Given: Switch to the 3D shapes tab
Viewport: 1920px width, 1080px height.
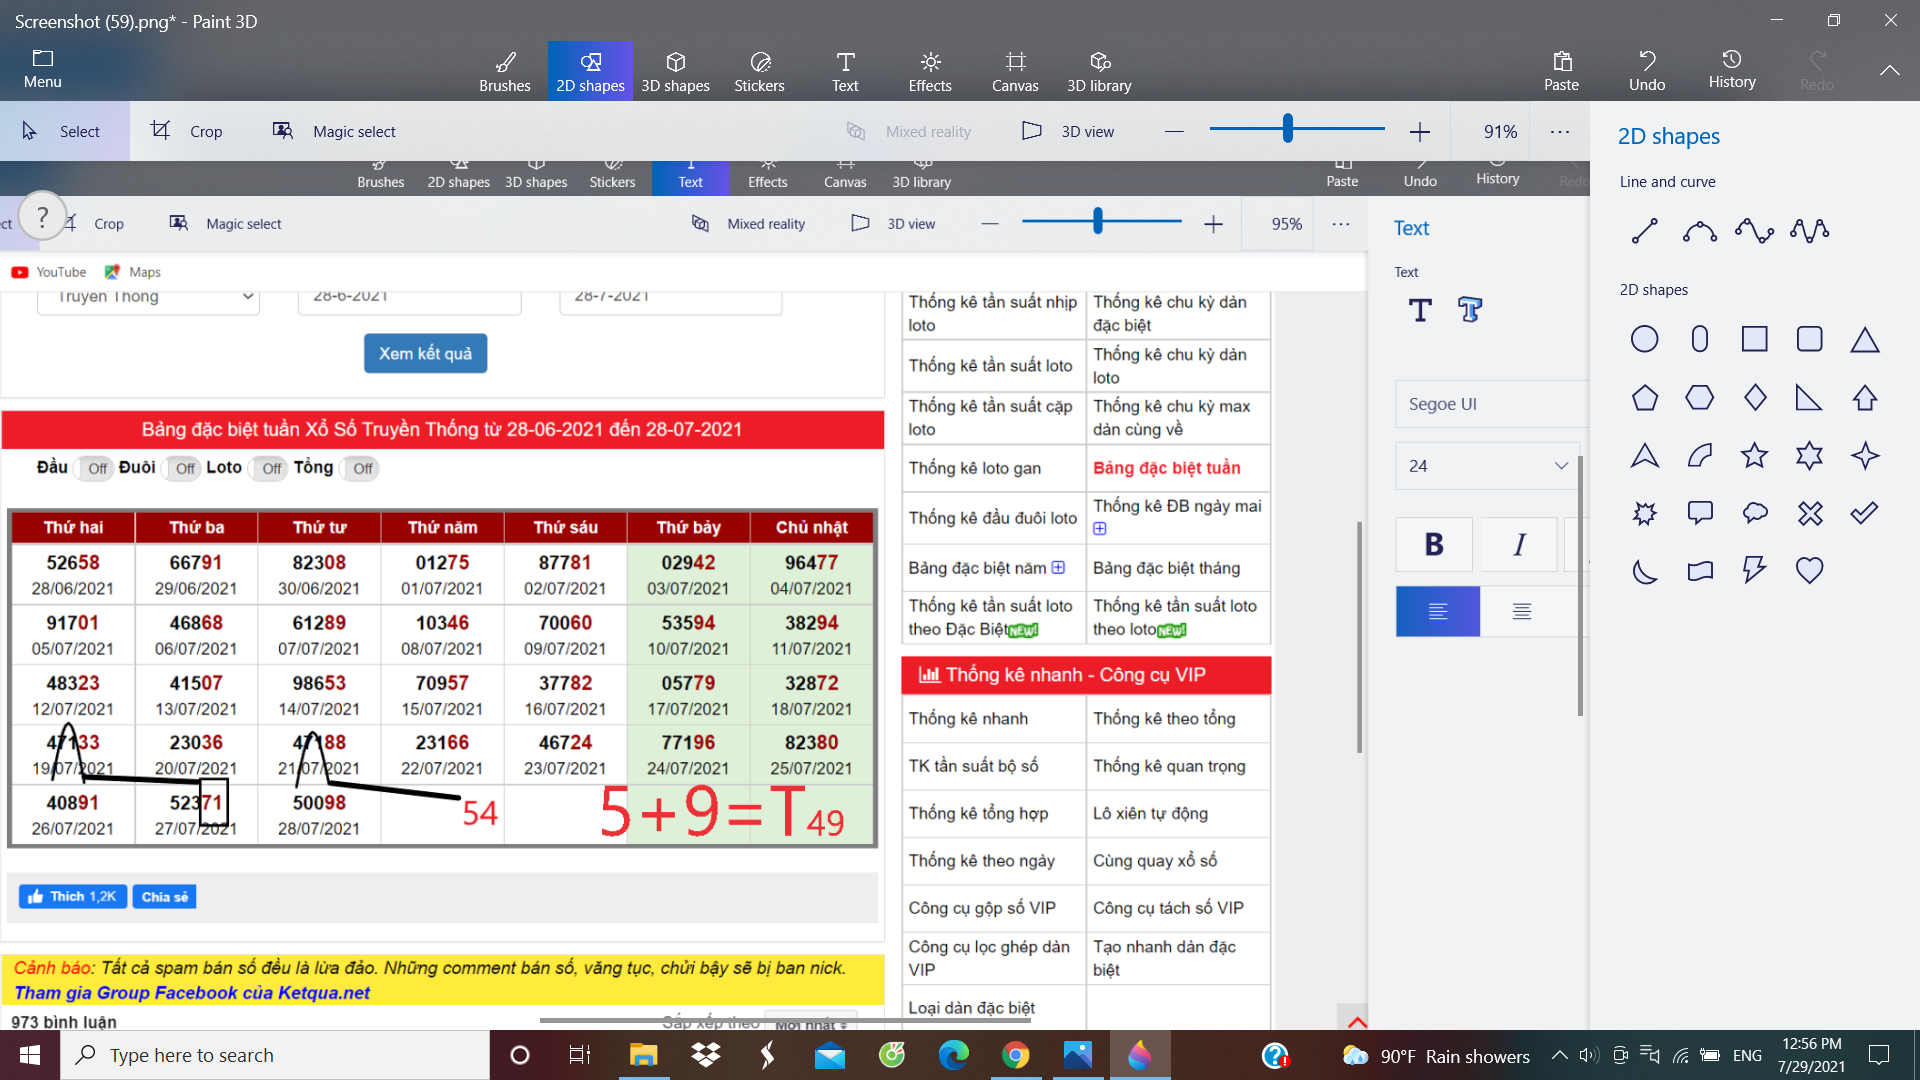Looking at the screenshot, I should click(675, 71).
